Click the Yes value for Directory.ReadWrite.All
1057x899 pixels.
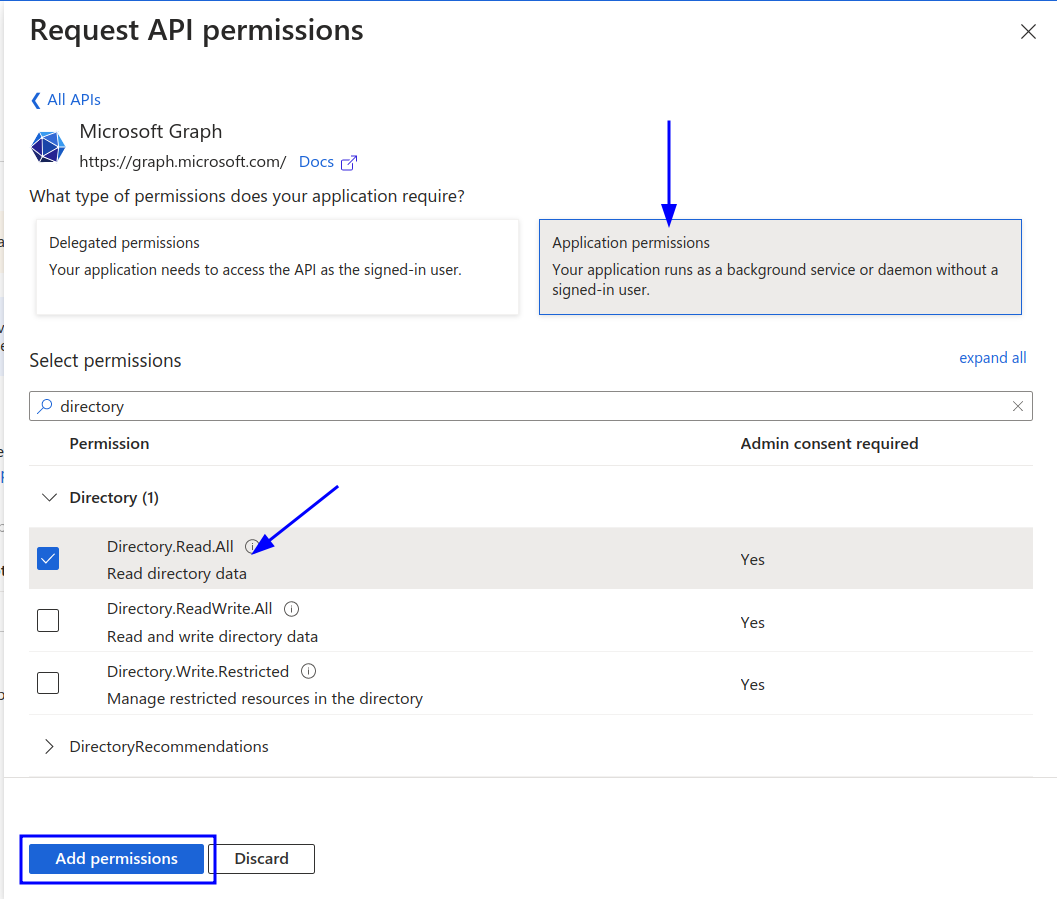[752, 623]
